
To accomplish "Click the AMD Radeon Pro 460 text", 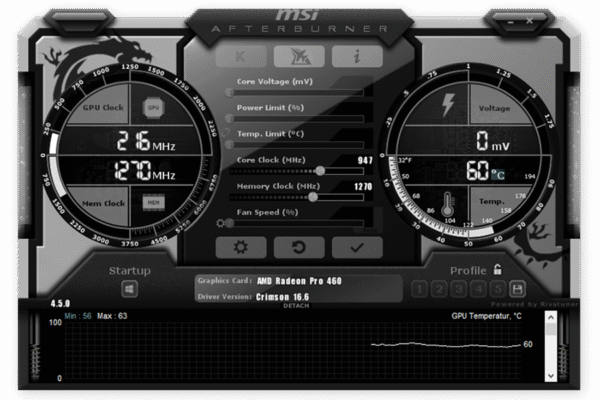I will [299, 281].
